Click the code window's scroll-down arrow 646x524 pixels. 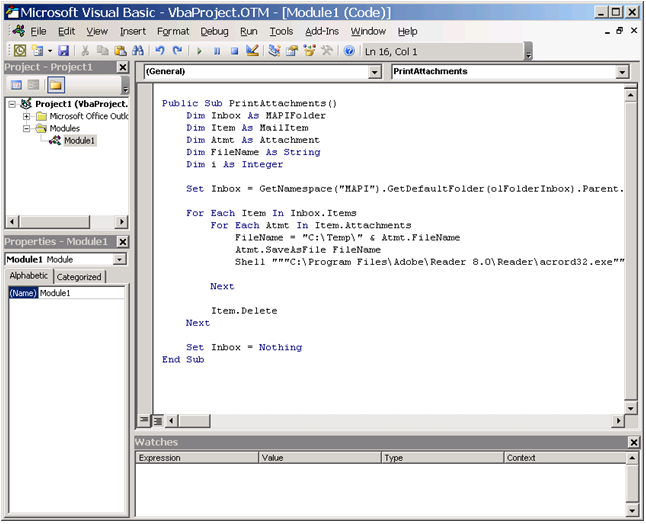tap(631, 408)
